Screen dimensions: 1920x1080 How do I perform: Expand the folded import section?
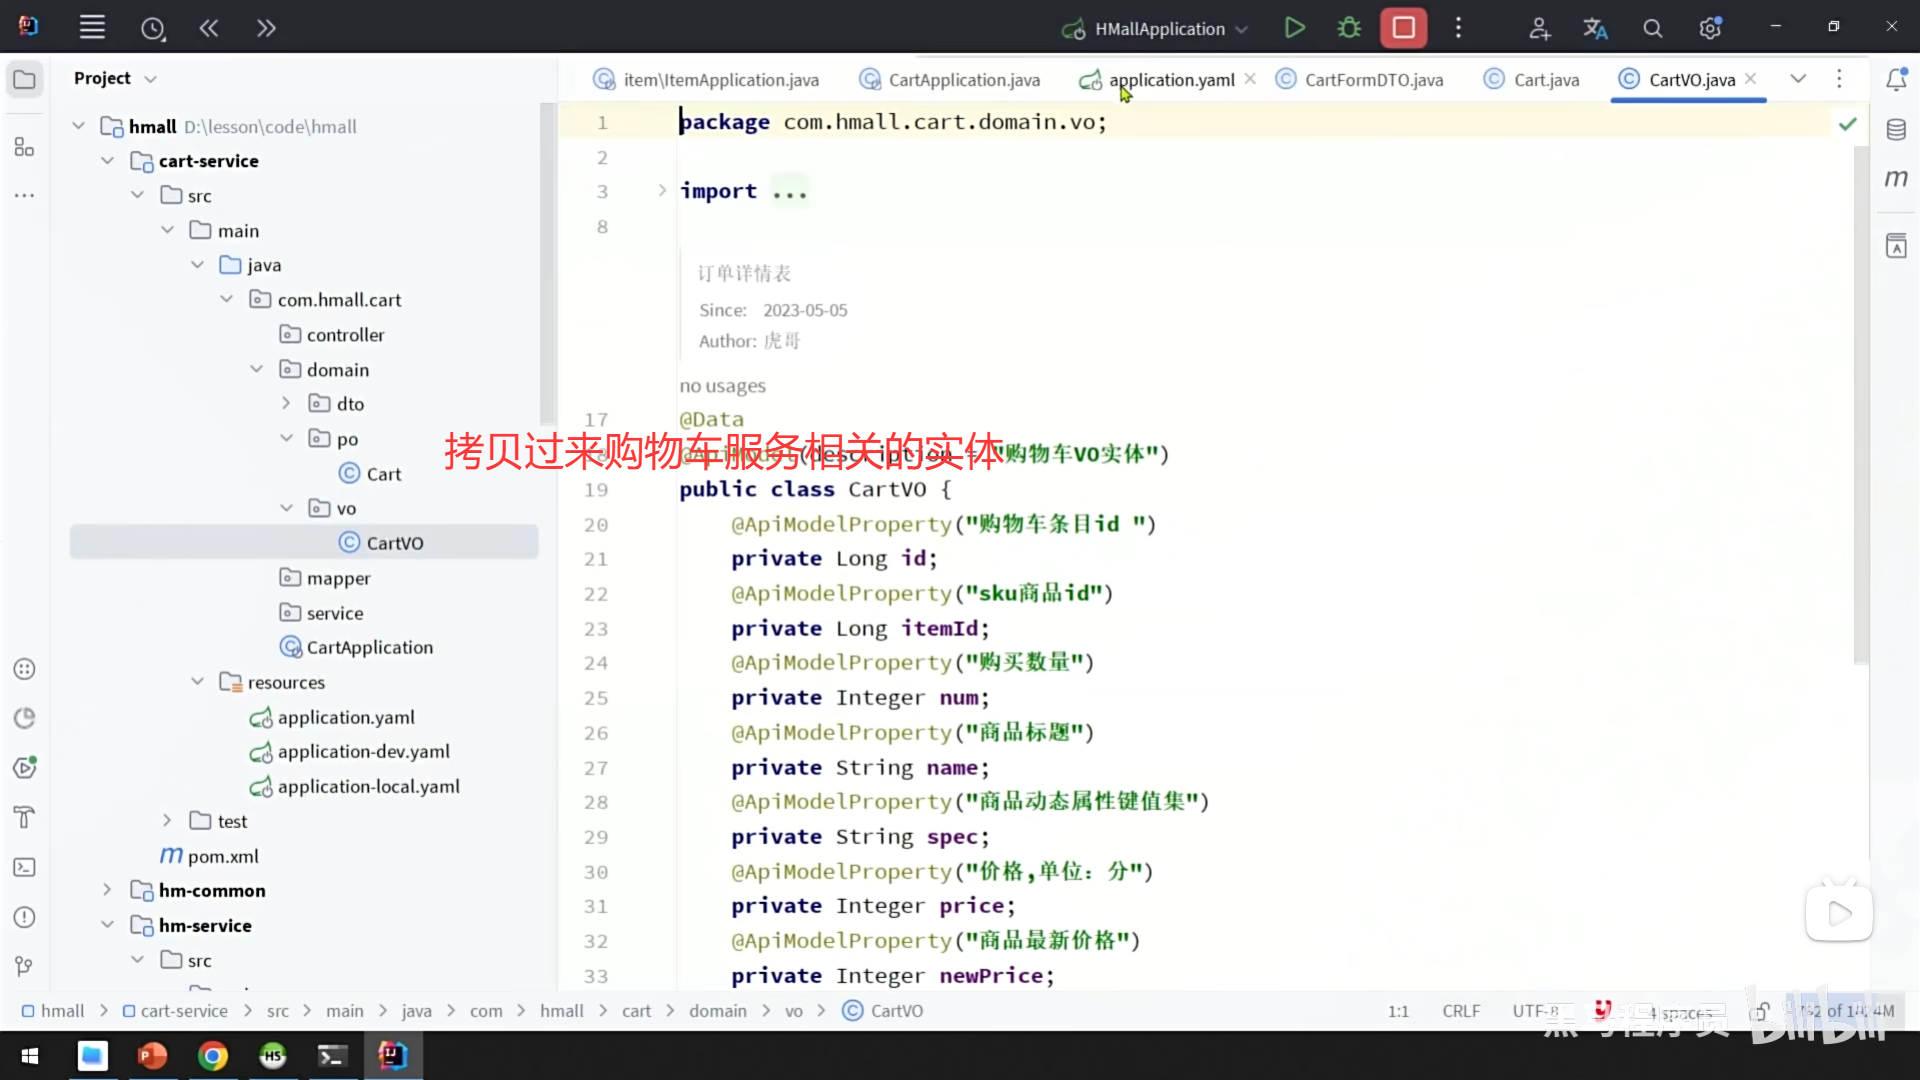pyautogui.click(x=662, y=191)
